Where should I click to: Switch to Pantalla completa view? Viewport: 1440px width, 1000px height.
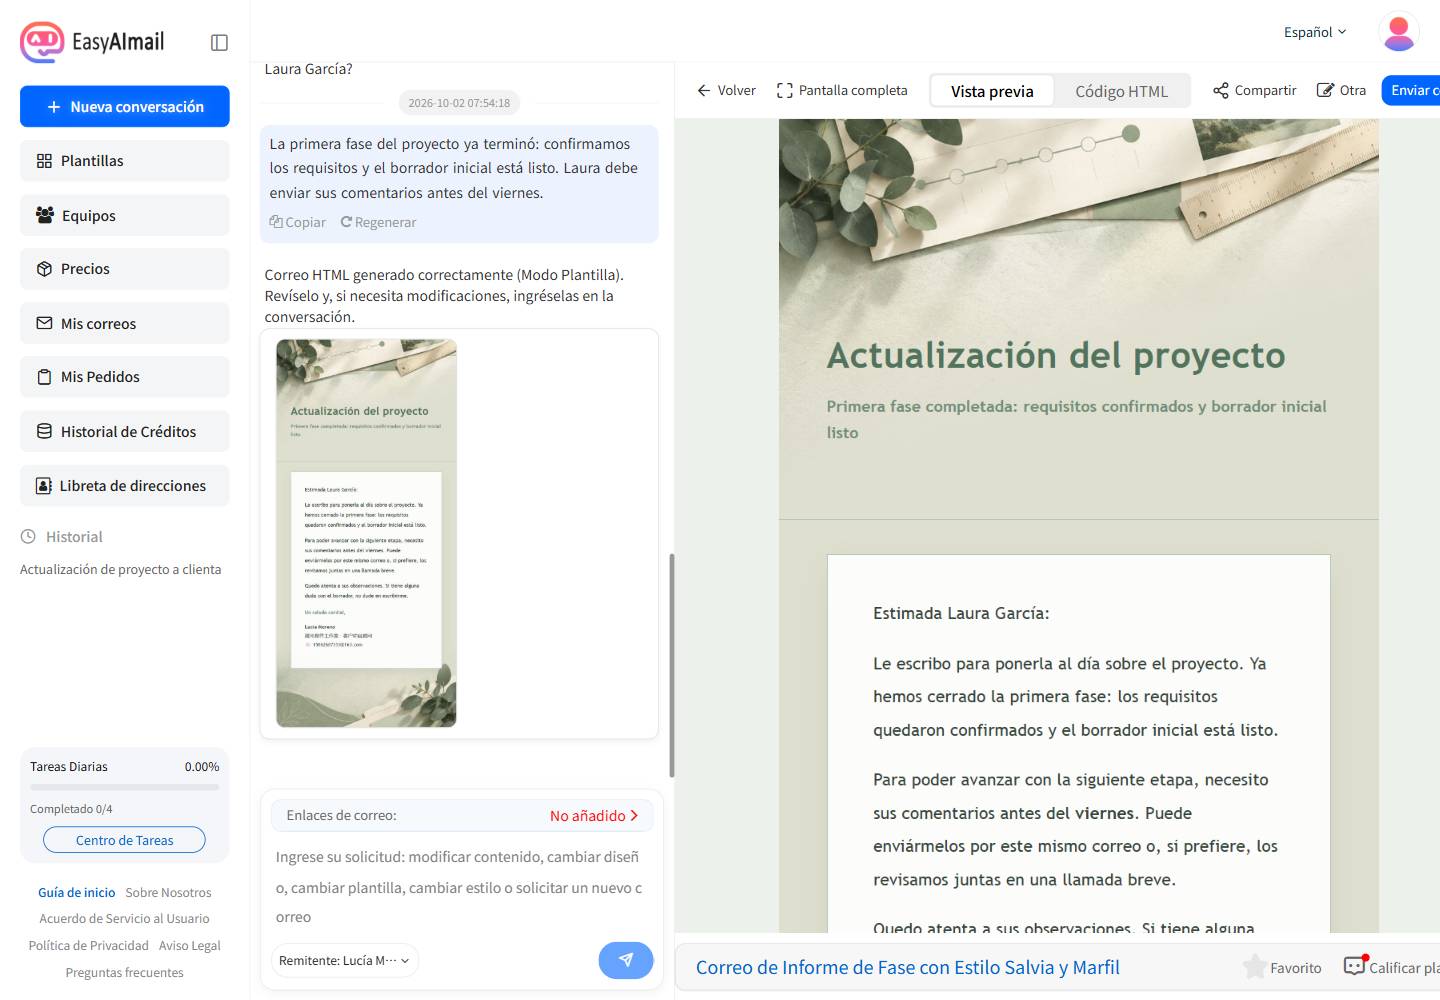pyautogui.click(x=842, y=90)
